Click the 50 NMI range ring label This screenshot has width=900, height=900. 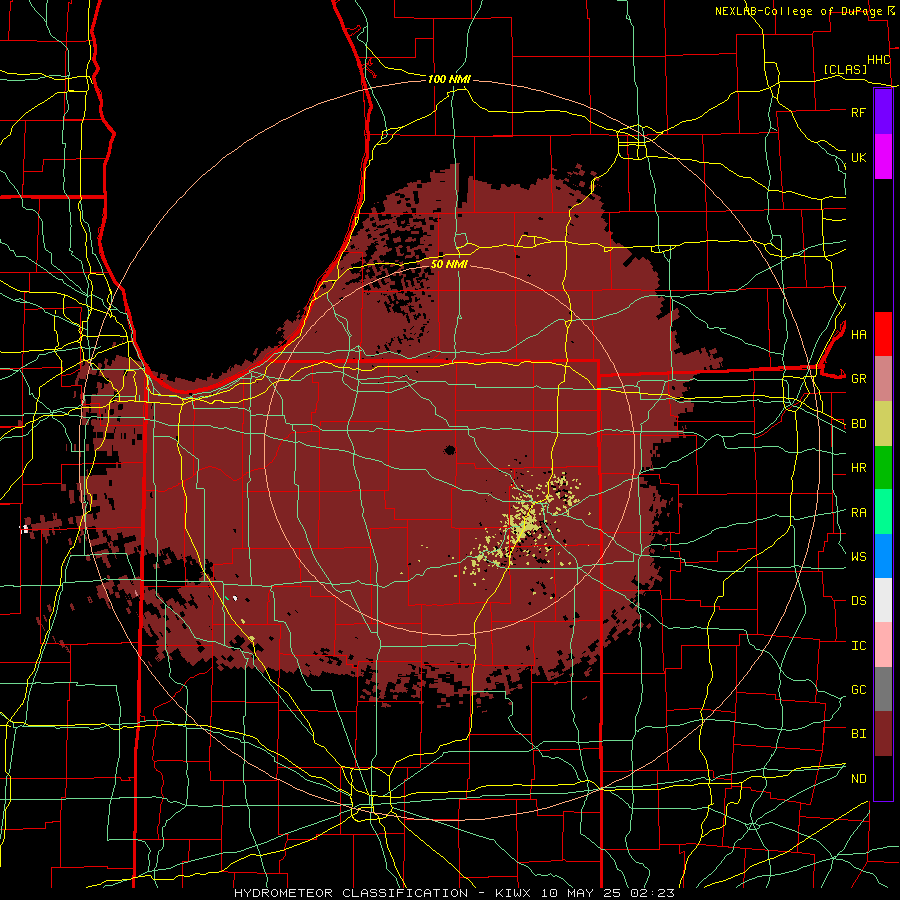(449, 264)
